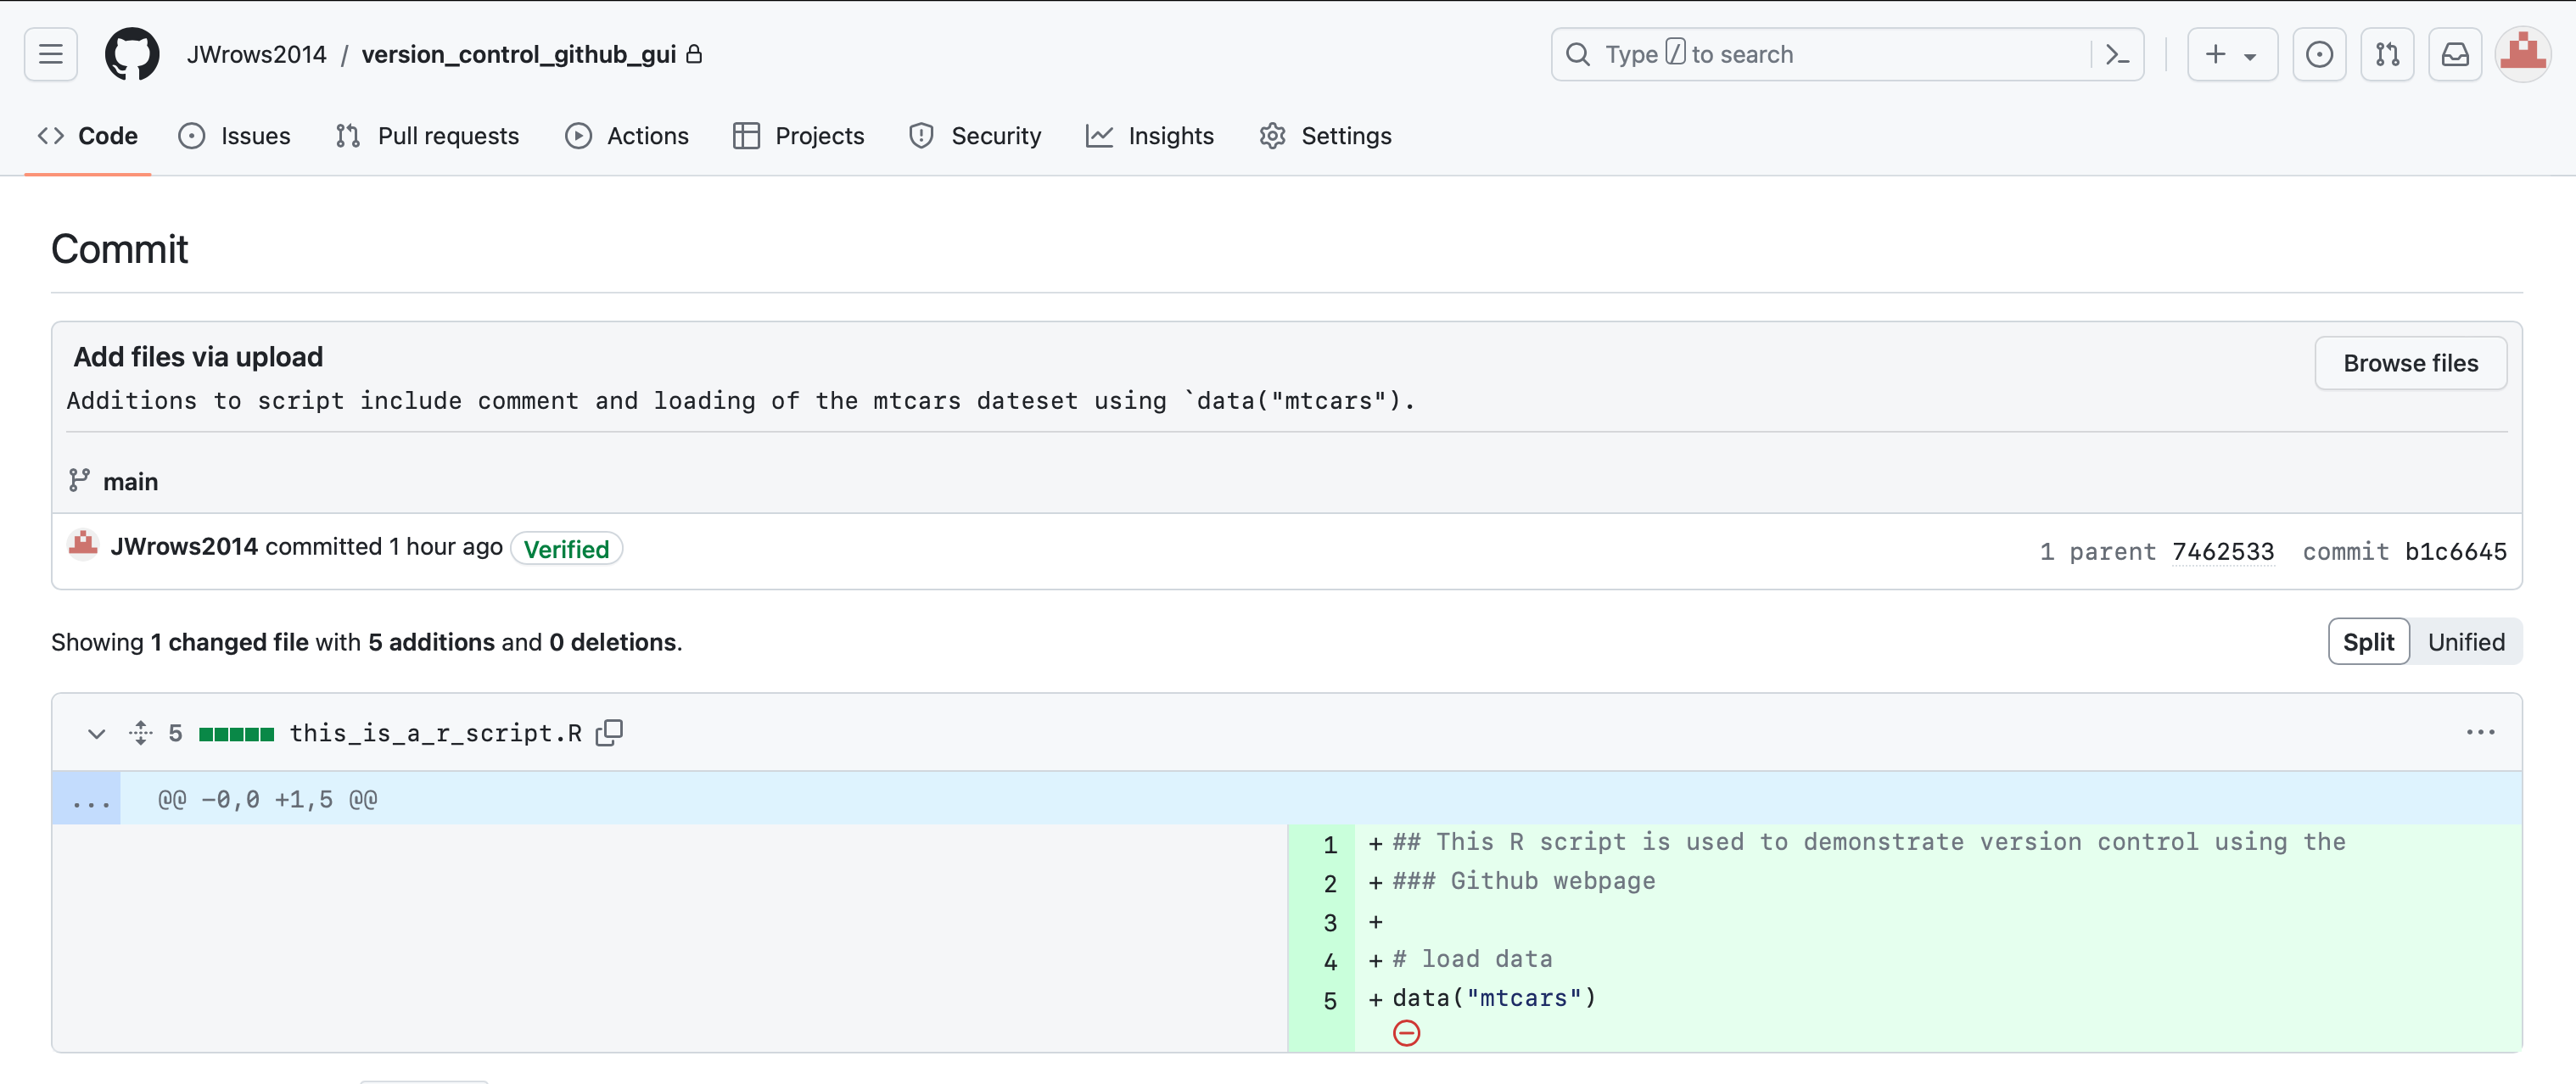Click the Browse files button
The height and width of the screenshot is (1084, 2576).
(2410, 363)
